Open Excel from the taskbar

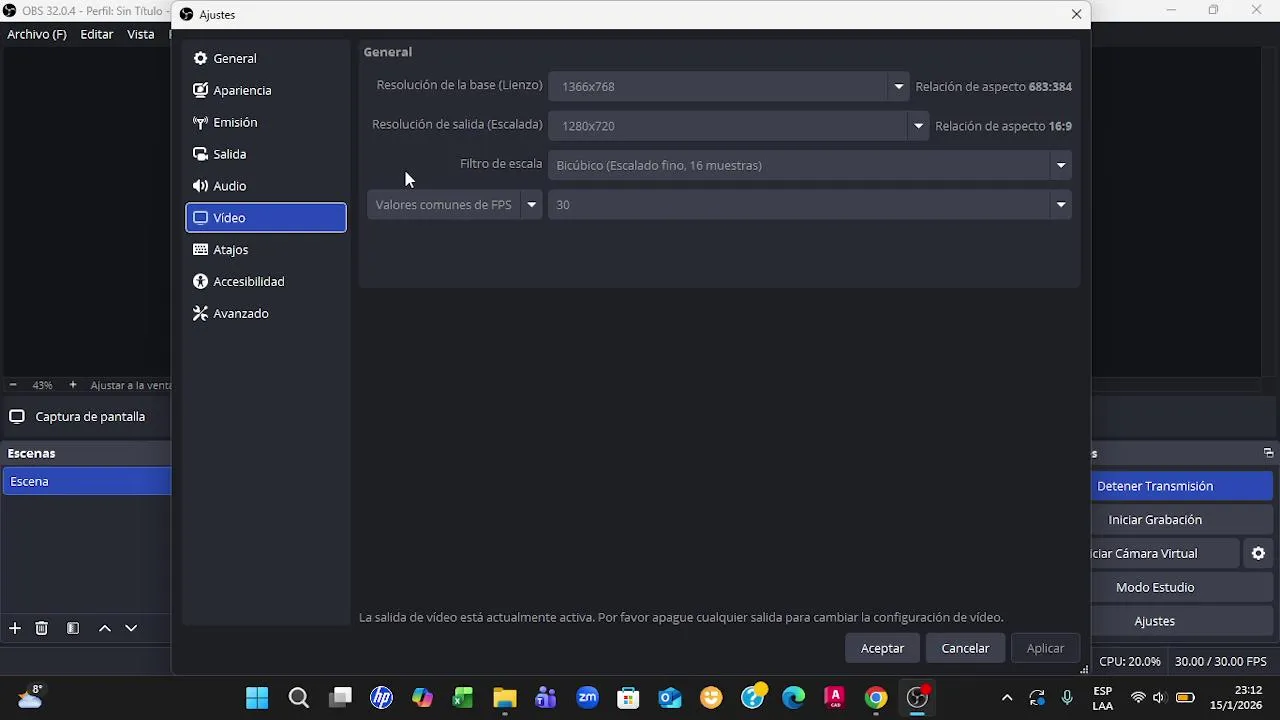tap(463, 698)
